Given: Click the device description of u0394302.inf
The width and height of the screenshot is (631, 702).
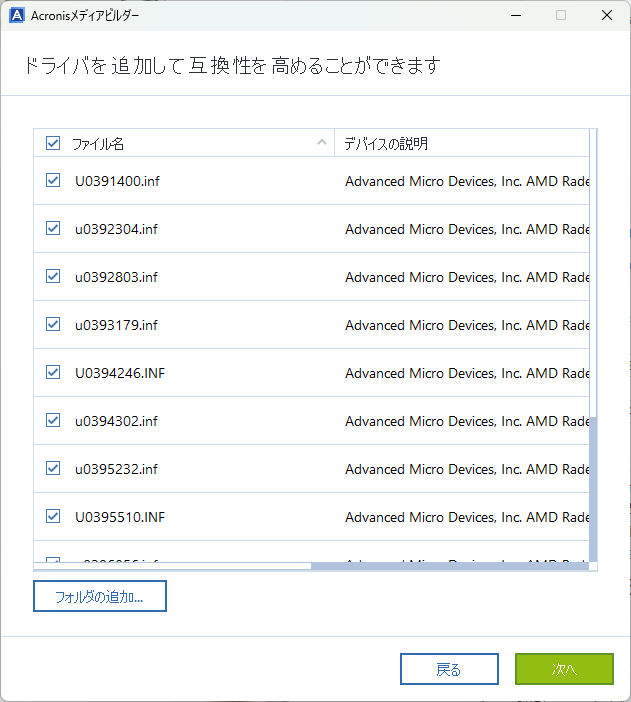Looking at the screenshot, I should click(467, 421).
